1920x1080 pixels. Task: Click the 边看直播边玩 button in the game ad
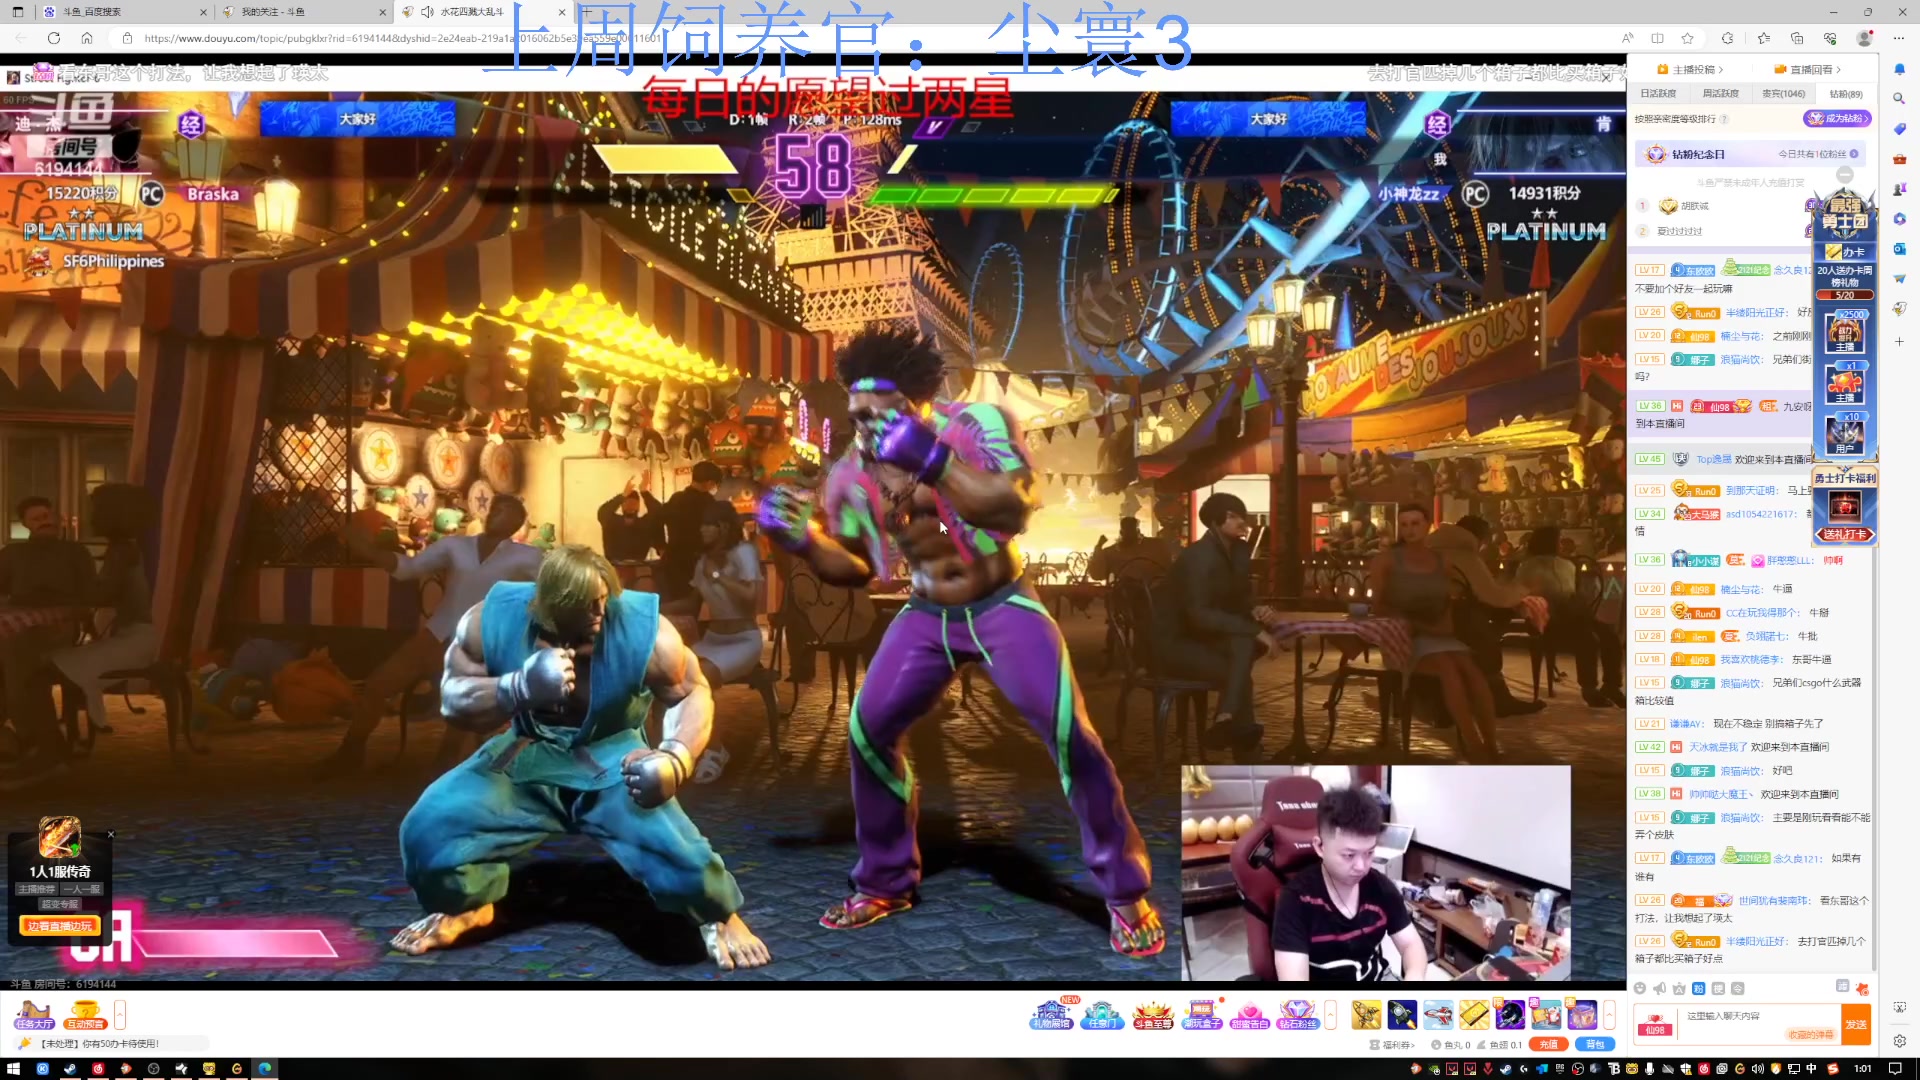tap(60, 926)
